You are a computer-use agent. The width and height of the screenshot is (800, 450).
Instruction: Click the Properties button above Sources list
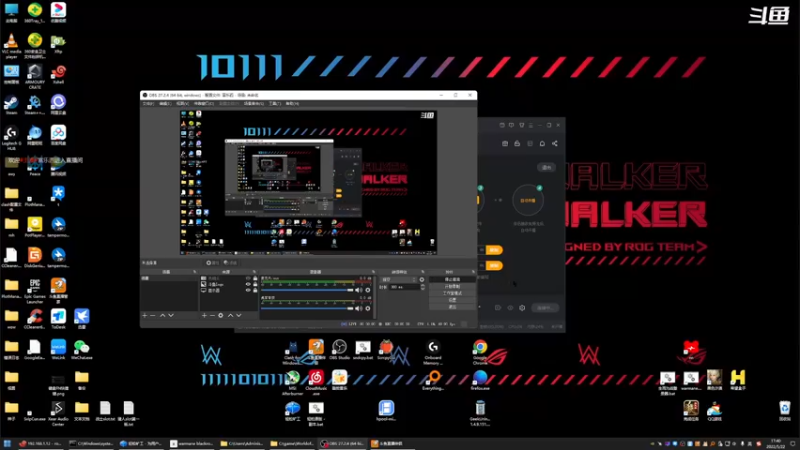point(212,263)
